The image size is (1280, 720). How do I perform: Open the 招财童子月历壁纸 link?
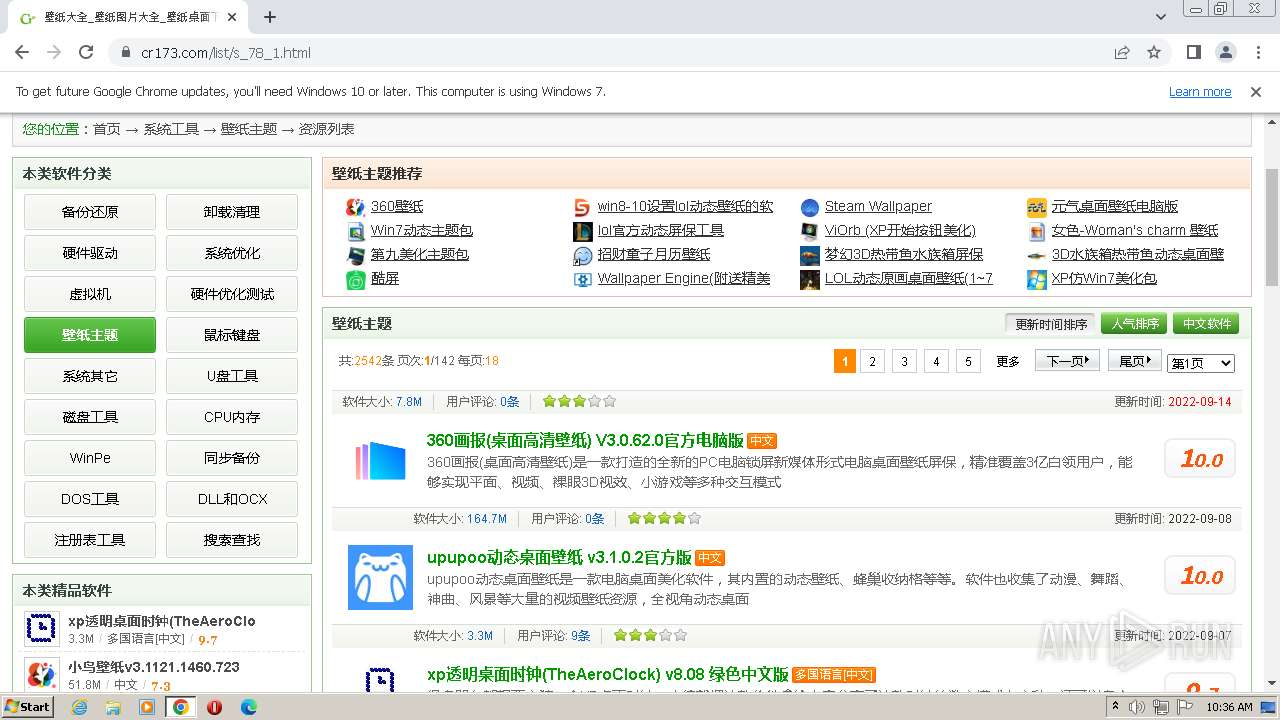[x=654, y=255]
